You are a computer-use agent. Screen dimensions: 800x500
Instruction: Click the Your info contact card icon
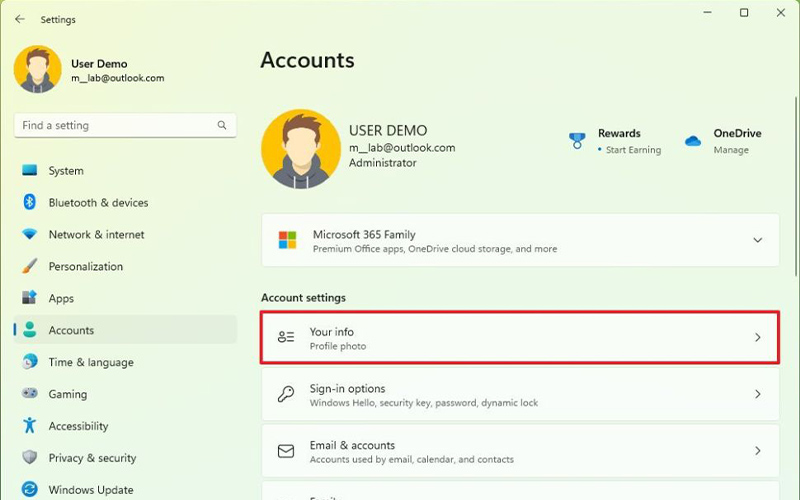coord(286,337)
